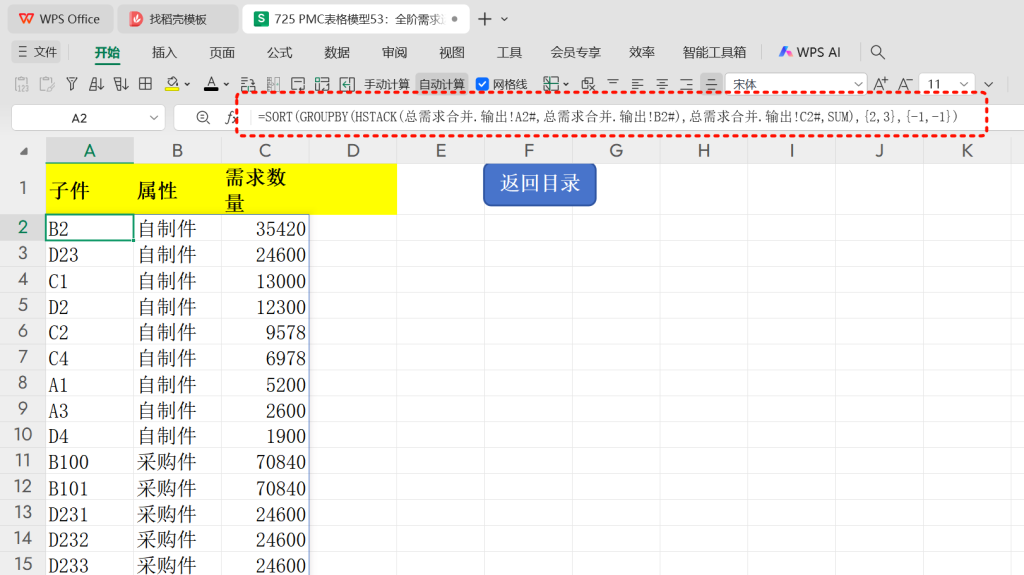Screen dimensions: 1024x575
Task: Click the wrap text cell icon
Action: pos(298,84)
